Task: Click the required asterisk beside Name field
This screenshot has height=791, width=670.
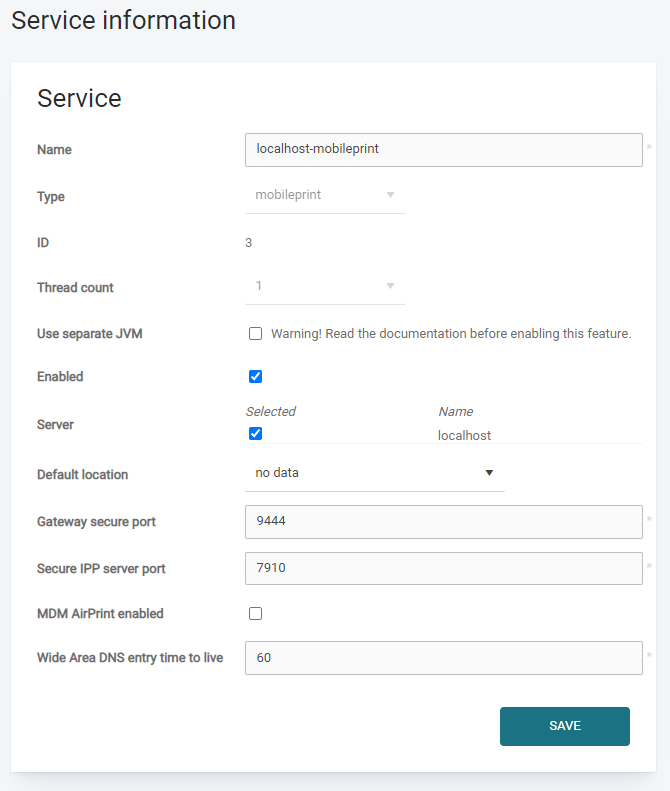Action: 648,149
